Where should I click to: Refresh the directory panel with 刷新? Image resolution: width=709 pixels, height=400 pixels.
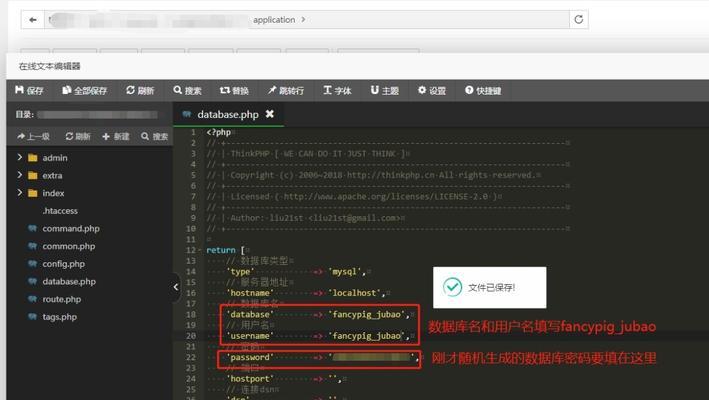78,136
